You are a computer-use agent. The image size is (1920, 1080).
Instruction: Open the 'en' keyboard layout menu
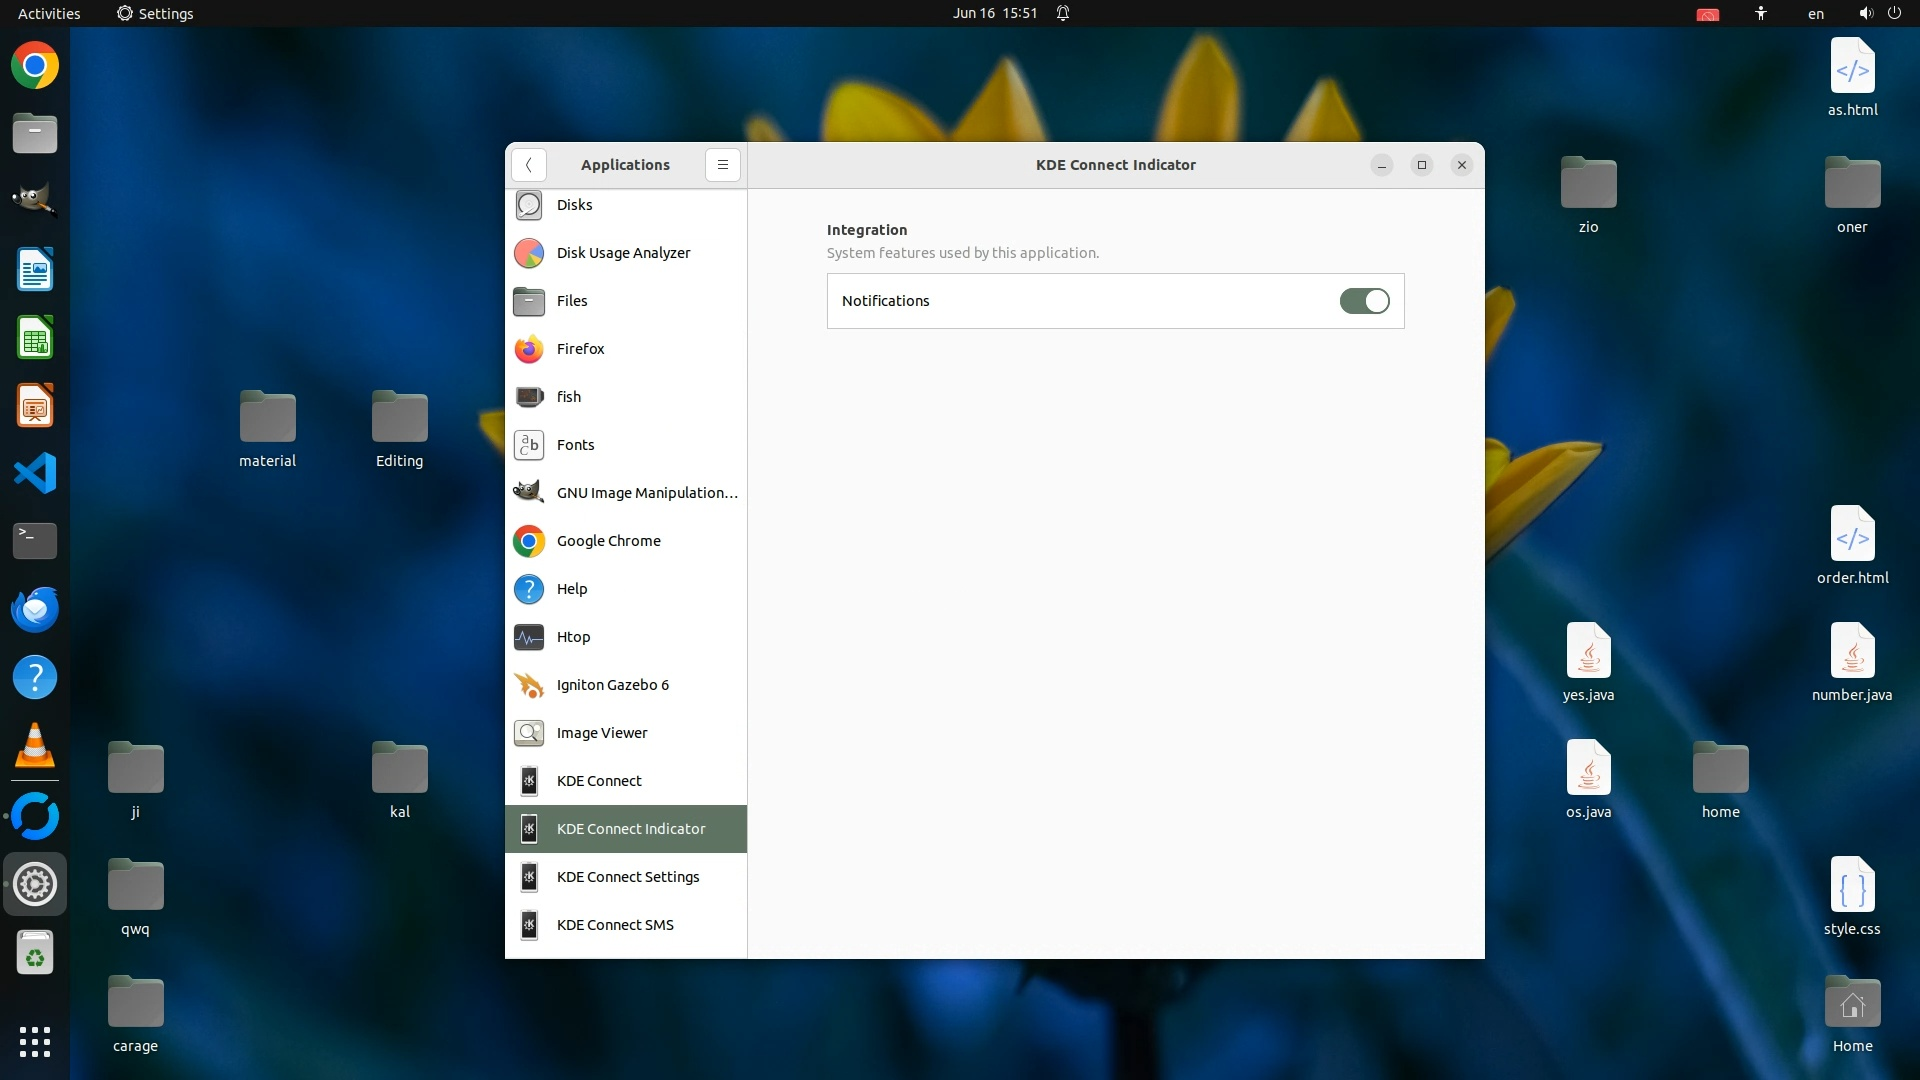point(1815,14)
